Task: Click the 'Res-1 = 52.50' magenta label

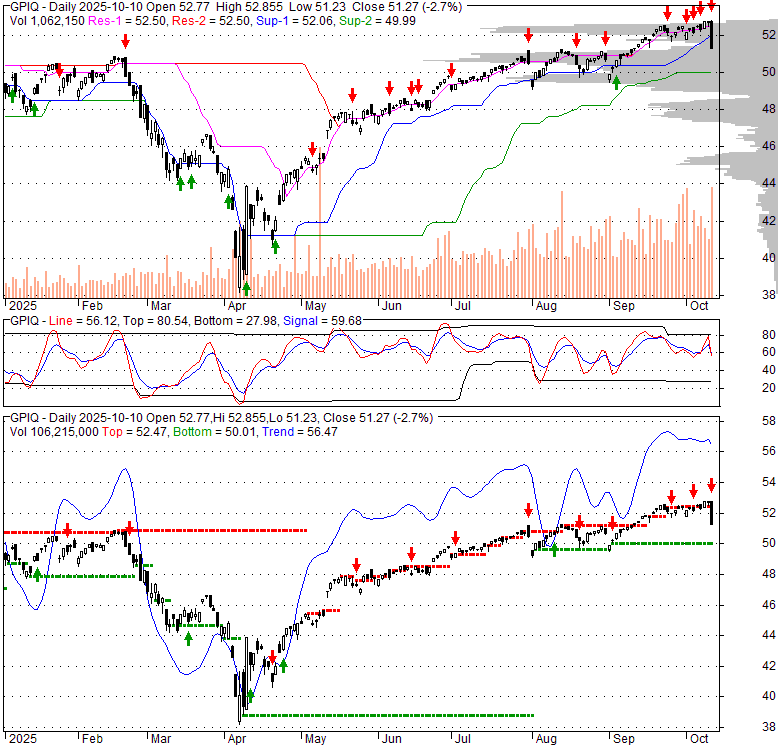Action: 128,21
